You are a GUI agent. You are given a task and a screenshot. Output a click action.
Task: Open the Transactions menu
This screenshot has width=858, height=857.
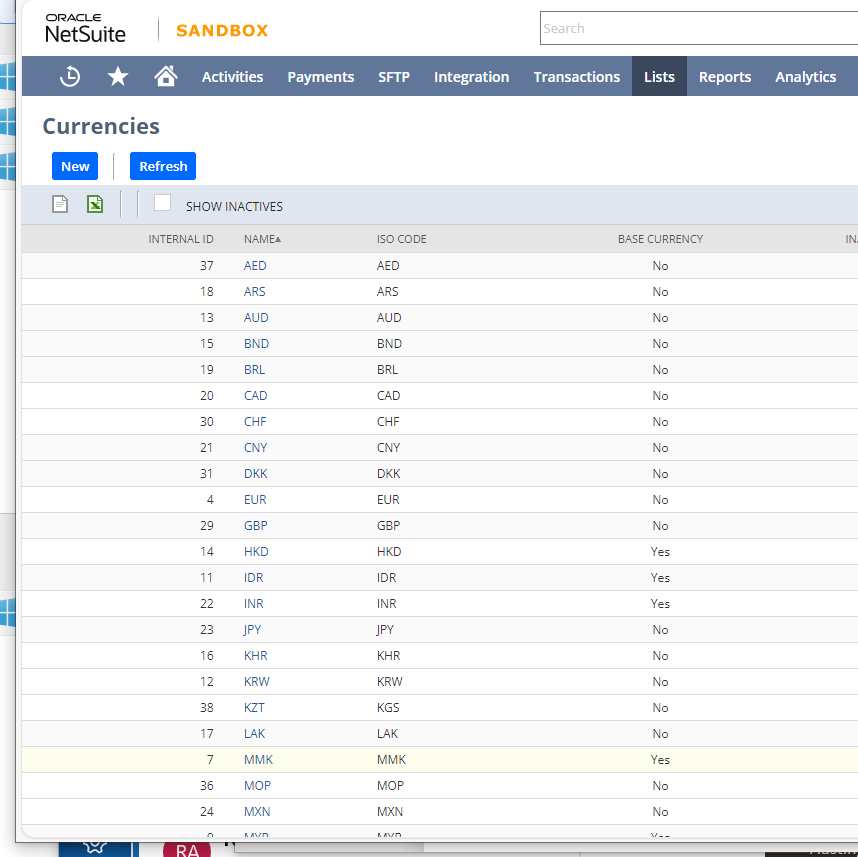[x=577, y=77]
